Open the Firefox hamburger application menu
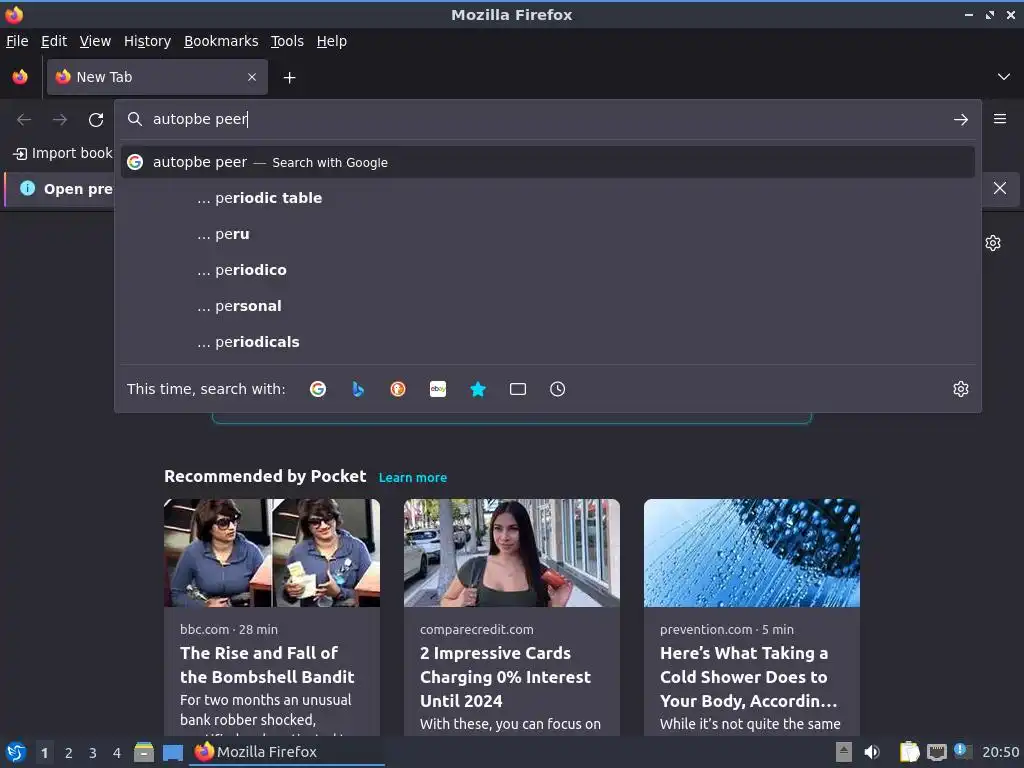The image size is (1024, 768). (x=1000, y=119)
